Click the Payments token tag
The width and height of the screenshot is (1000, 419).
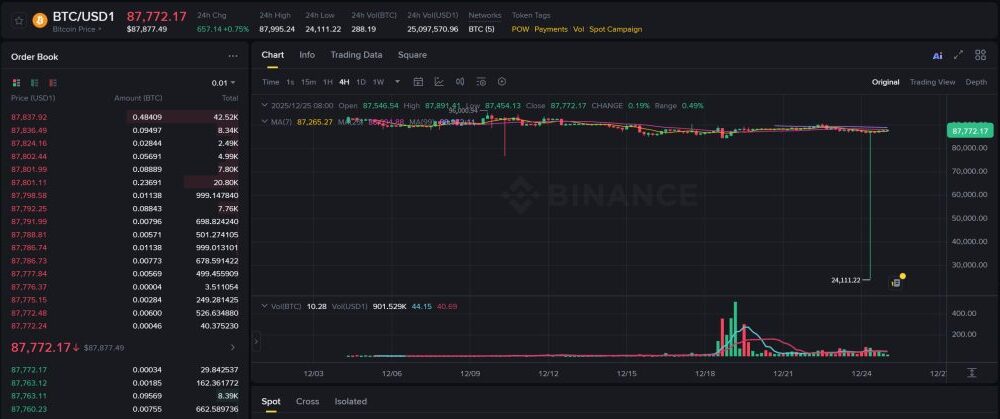point(551,29)
